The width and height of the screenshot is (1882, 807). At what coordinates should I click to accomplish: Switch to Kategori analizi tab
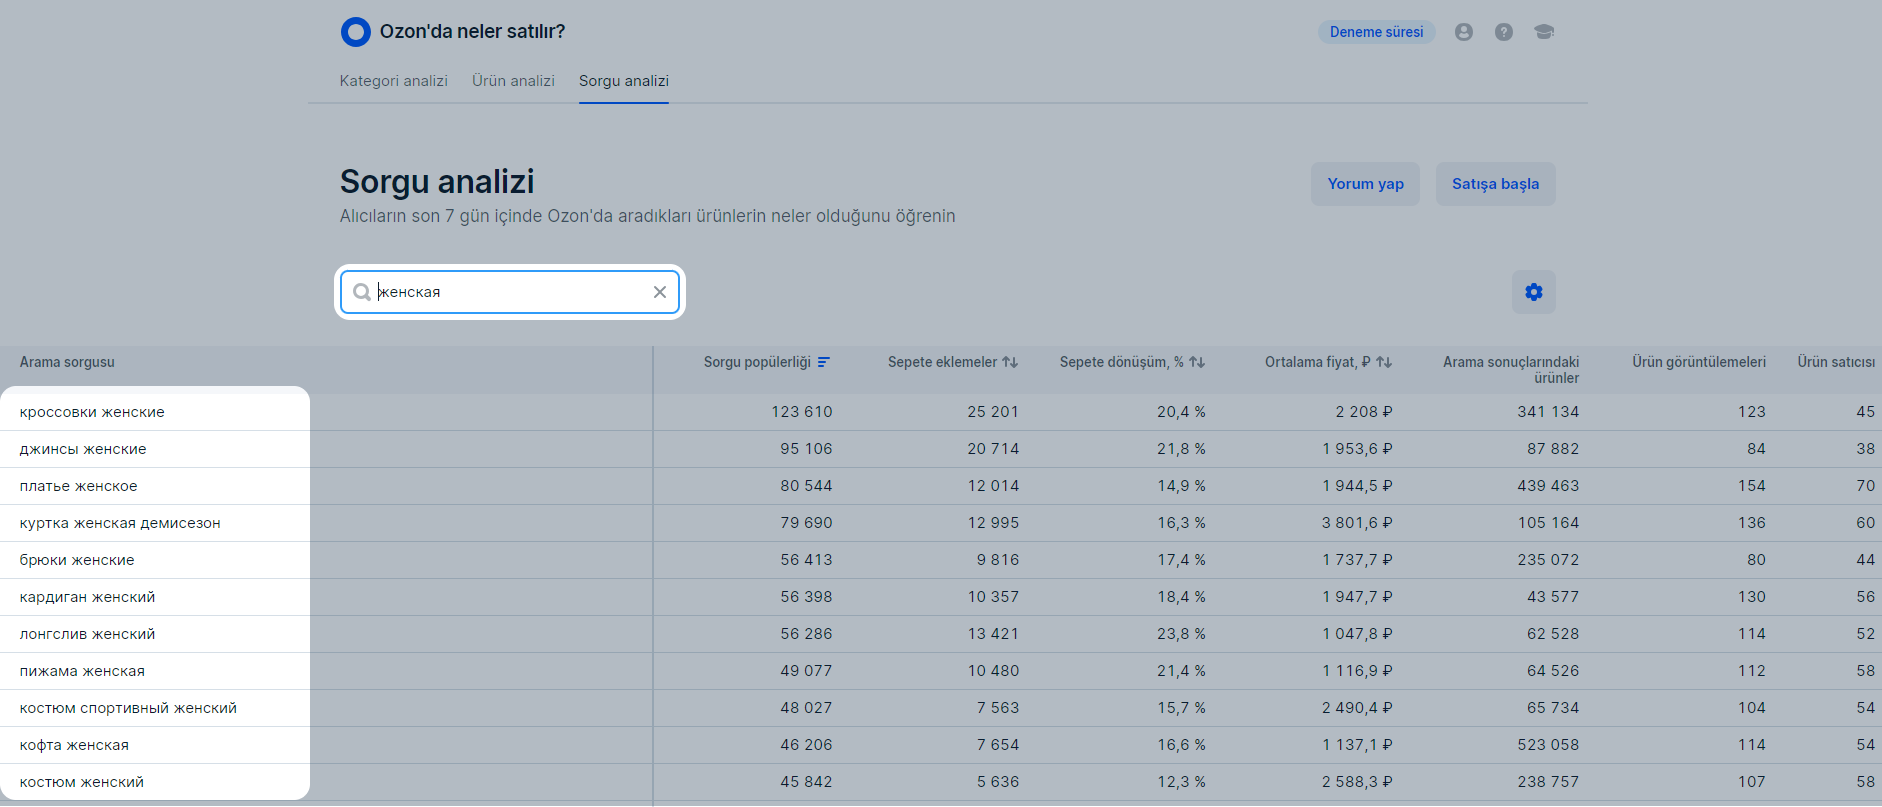(x=393, y=81)
